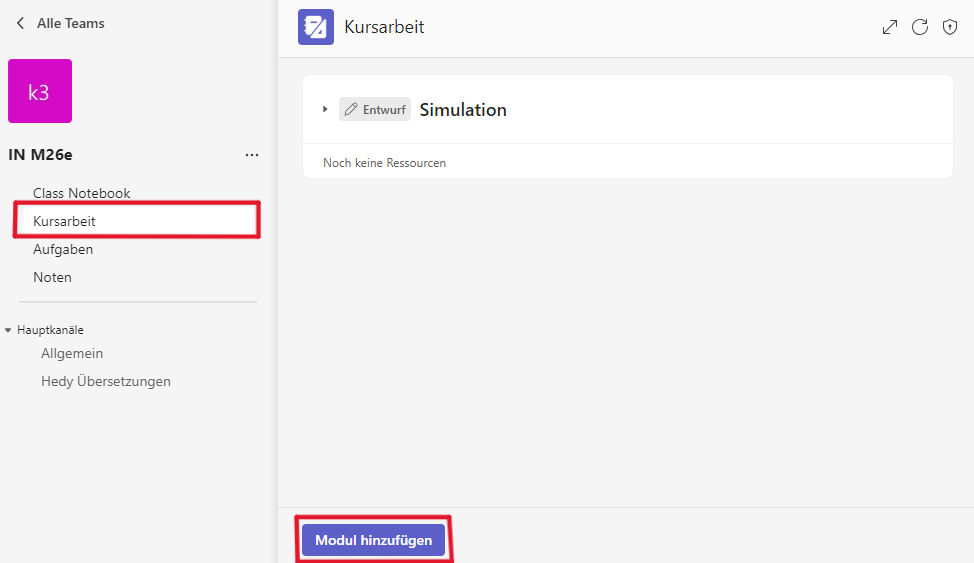Click the Alle Teams back link

[71, 23]
